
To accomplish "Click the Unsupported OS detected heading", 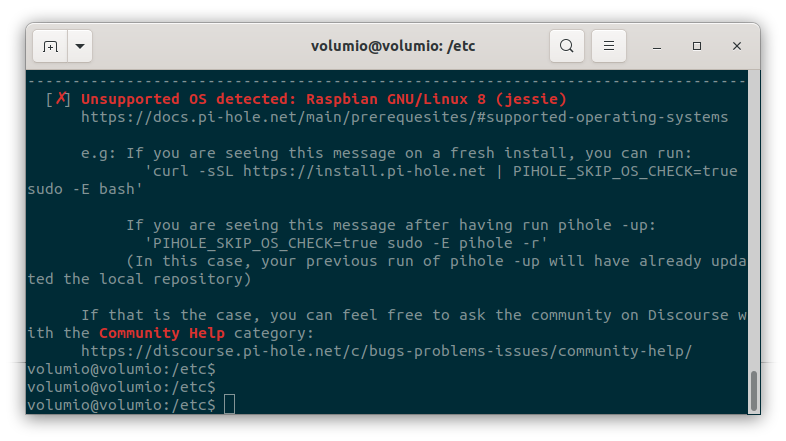I will point(324,99).
